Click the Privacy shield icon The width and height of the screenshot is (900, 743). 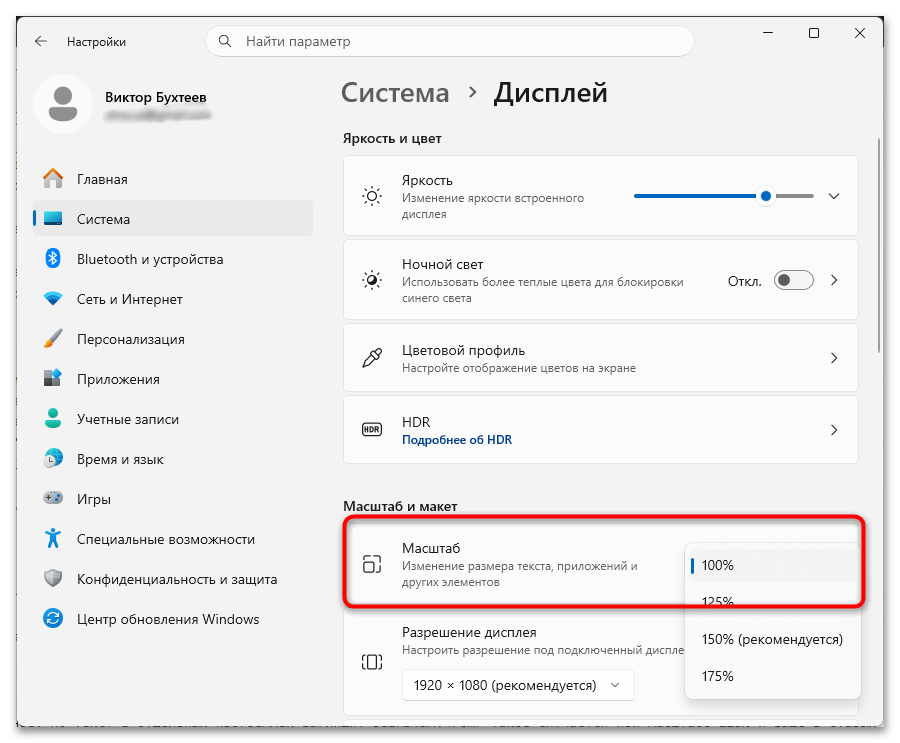click(53, 579)
